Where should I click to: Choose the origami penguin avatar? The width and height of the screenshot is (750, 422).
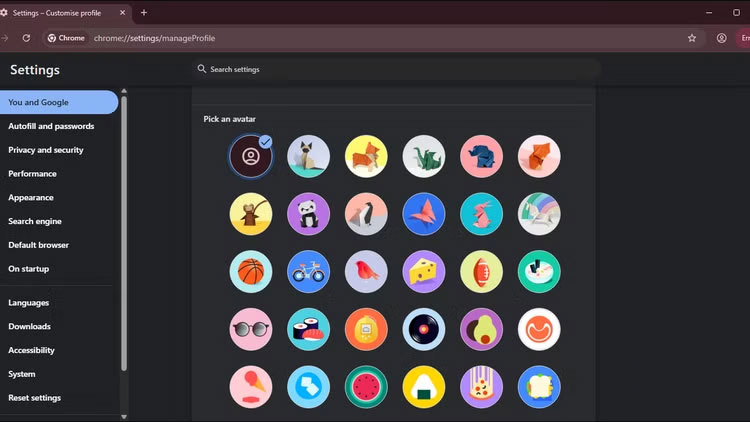click(x=366, y=214)
